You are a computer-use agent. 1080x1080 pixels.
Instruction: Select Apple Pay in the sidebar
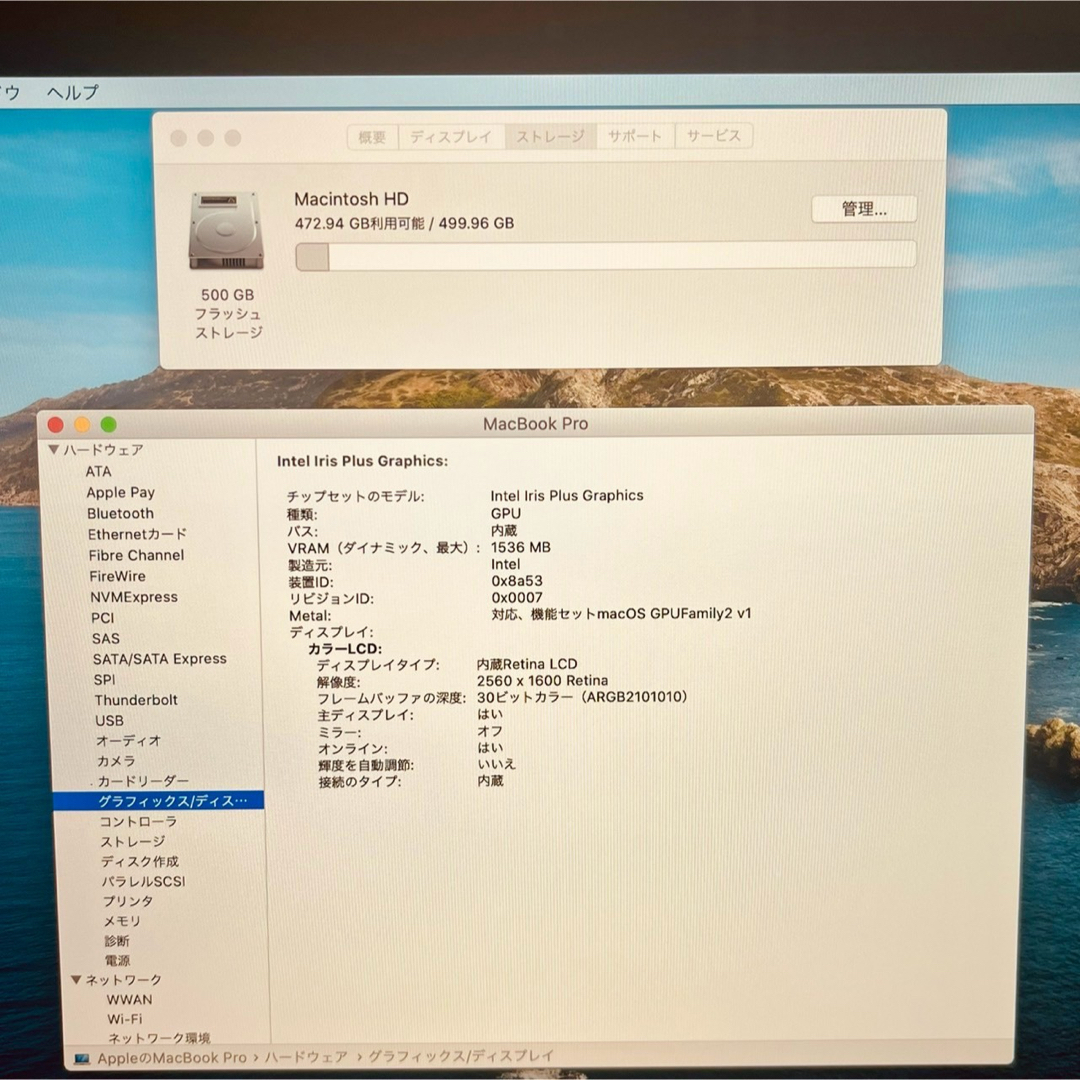click(121, 492)
